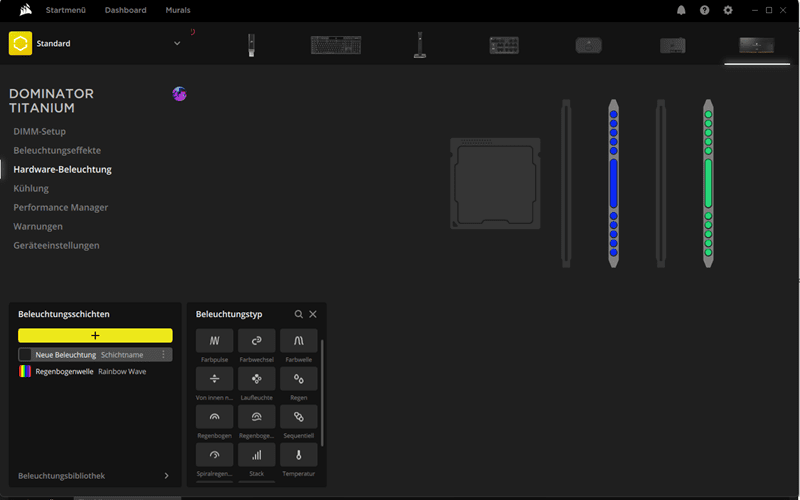Select the Laufleuchte lighting type
This screenshot has height=500, width=800.
[257, 379]
